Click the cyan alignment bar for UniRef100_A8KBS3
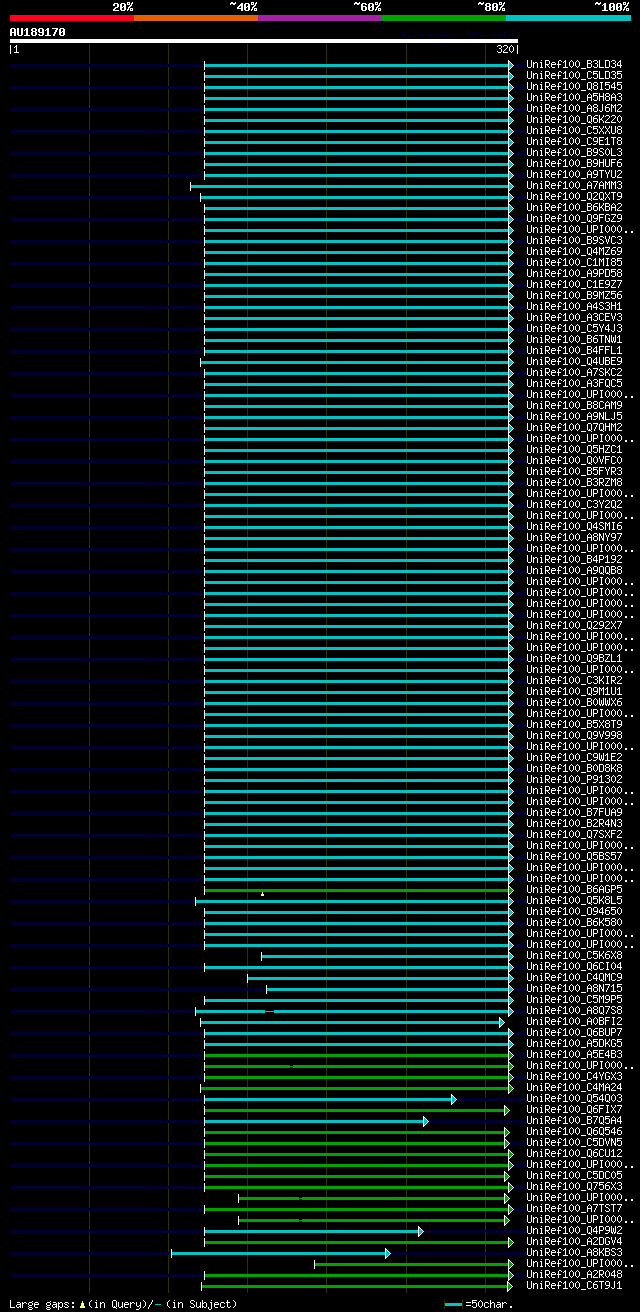Image resolution: width=640 pixels, height=1312 pixels. tap(280, 1253)
